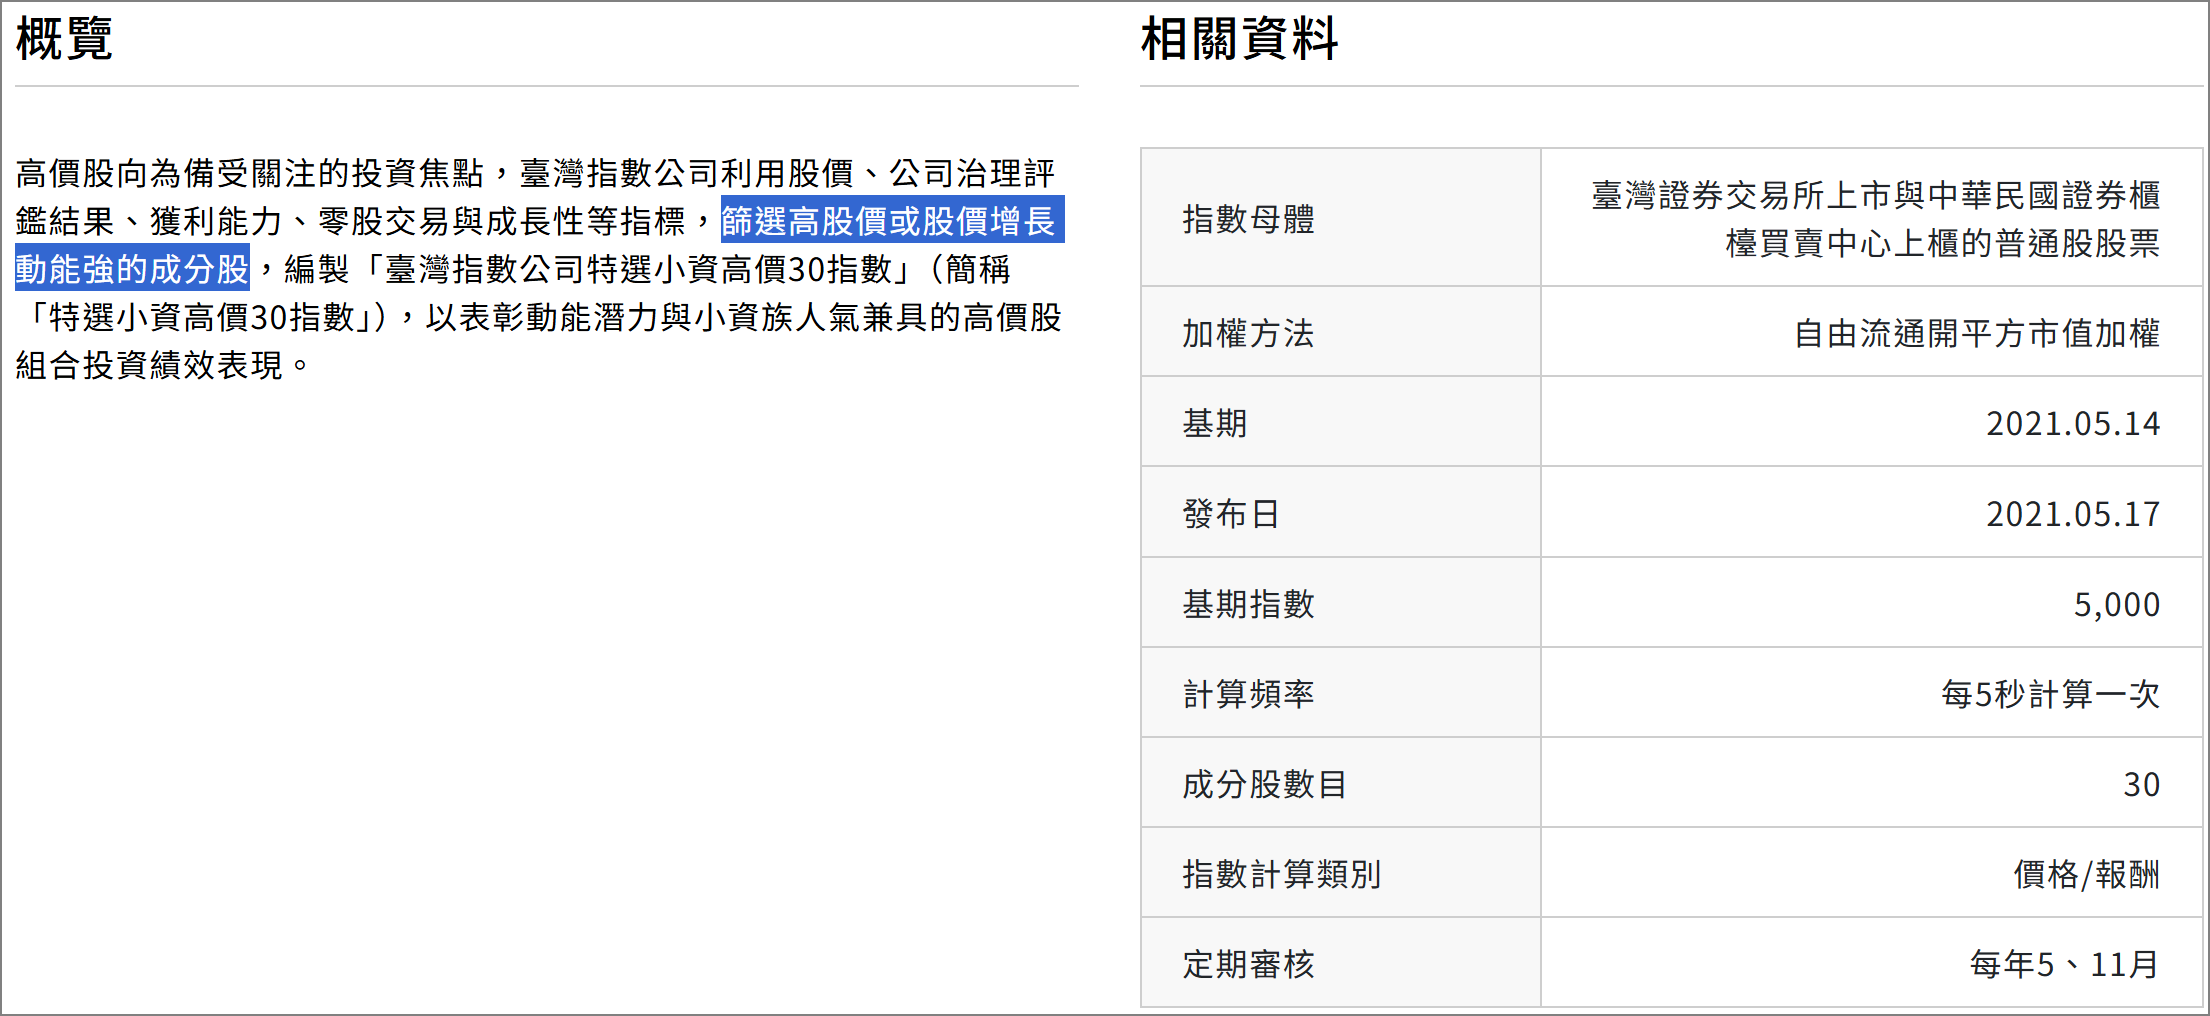This screenshot has width=2210, height=1016.
Task: Click the highlighted text 動能強的成分股
Action: tap(132, 268)
